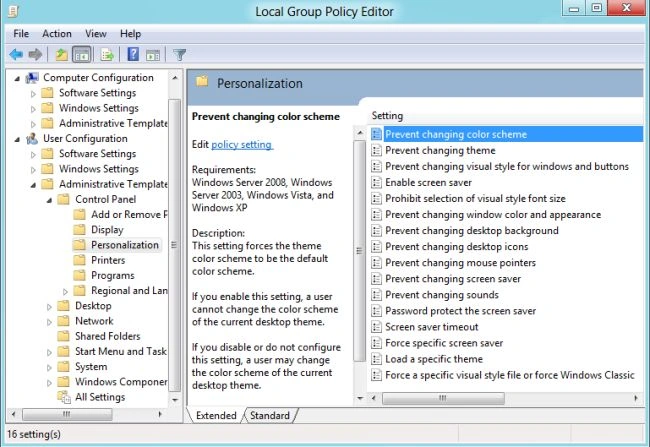
Task: Click the User Configuration node icon
Action: (x=32, y=138)
